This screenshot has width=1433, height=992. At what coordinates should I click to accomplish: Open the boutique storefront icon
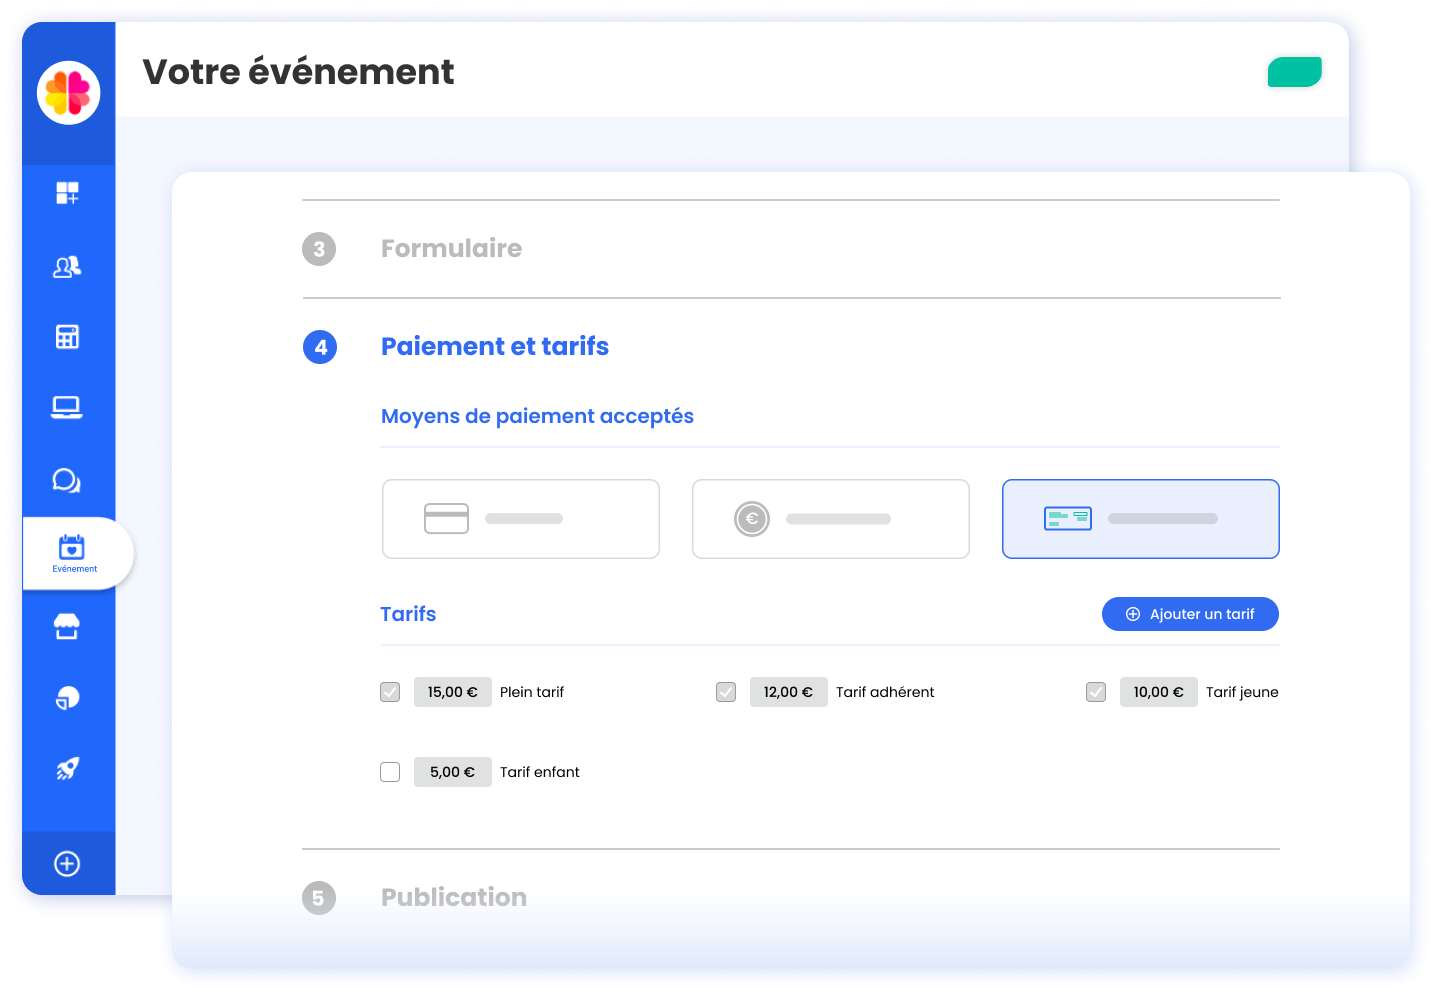[x=67, y=626]
